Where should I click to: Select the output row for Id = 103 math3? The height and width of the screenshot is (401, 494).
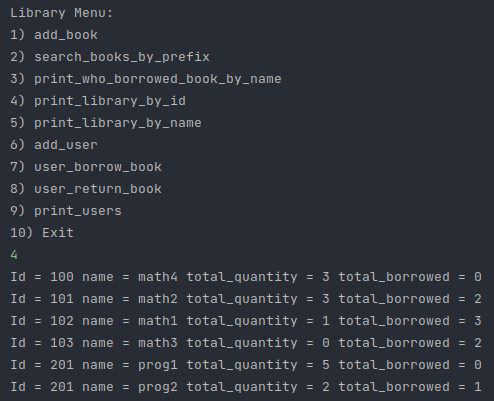pyautogui.click(x=246, y=343)
